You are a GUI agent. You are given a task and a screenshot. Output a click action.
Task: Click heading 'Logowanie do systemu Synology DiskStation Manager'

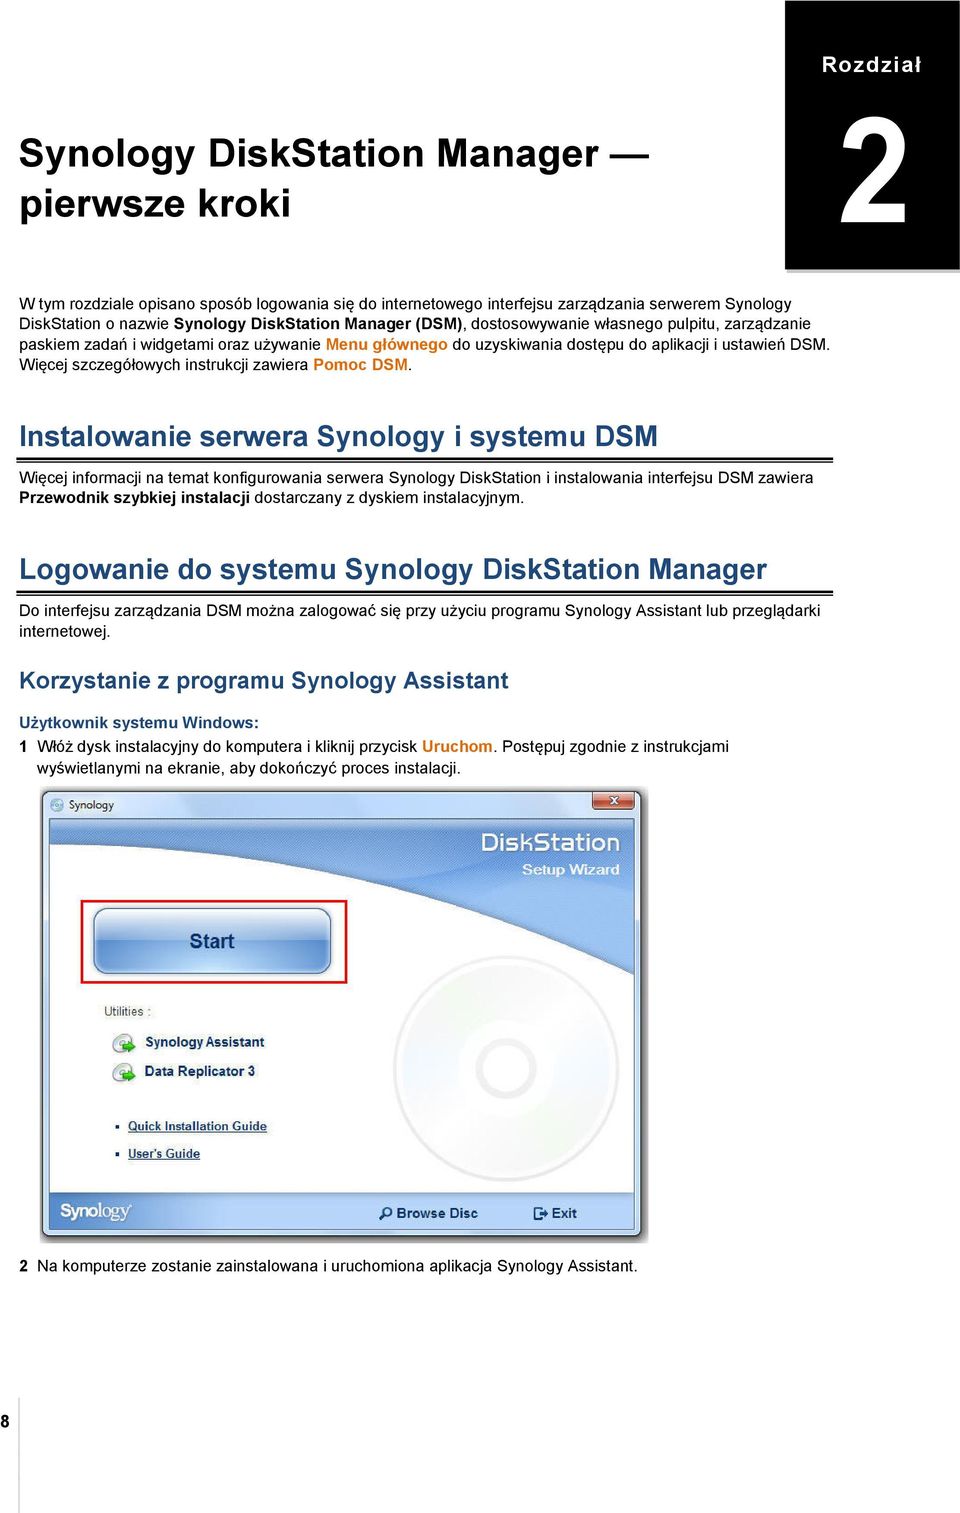(x=393, y=569)
